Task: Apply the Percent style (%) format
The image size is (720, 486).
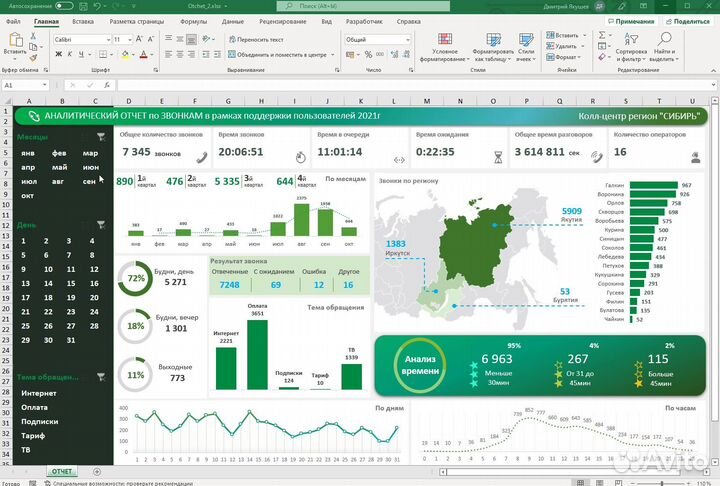Action: (x=368, y=55)
